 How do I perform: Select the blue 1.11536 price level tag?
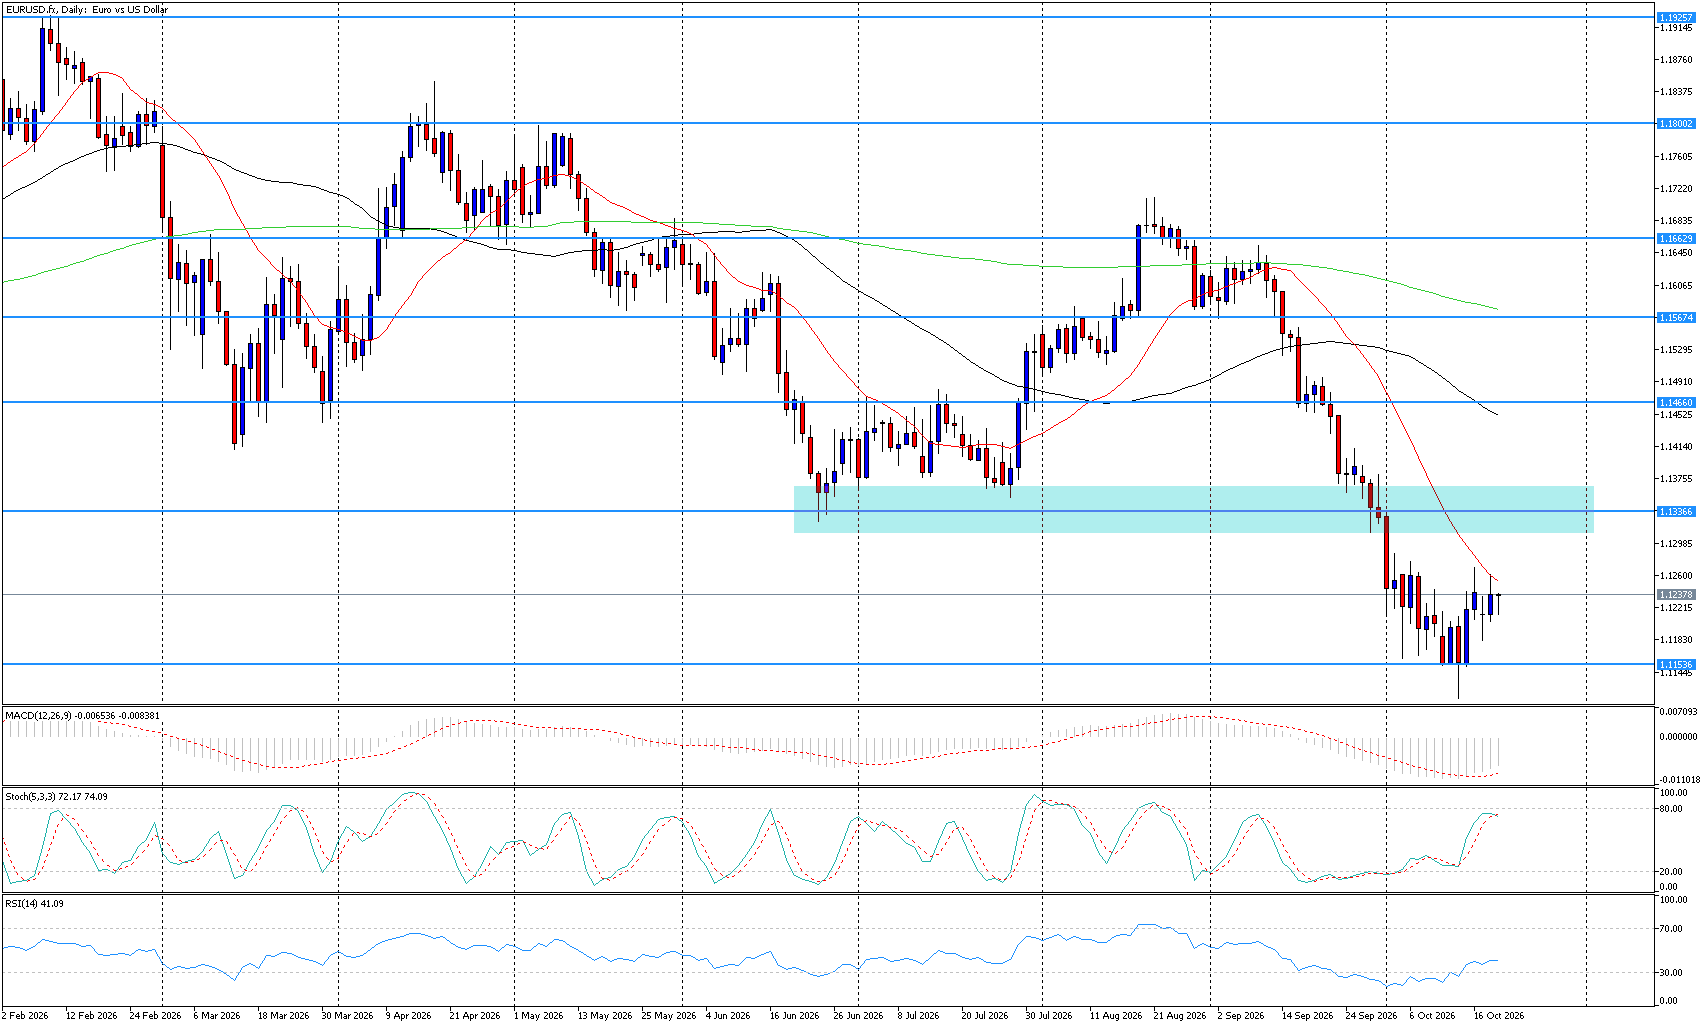pyautogui.click(x=1676, y=665)
